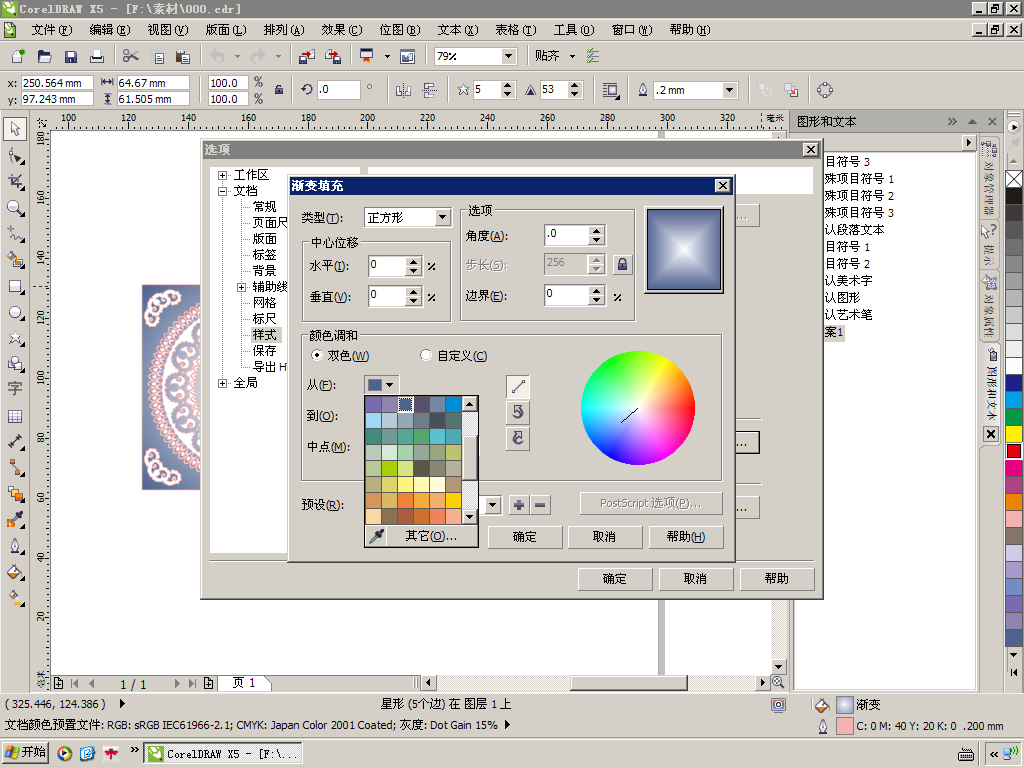Image resolution: width=1024 pixels, height=768 pixels.
Task: Collapse the 文档 tree node
Action: (x=223, y=191)
